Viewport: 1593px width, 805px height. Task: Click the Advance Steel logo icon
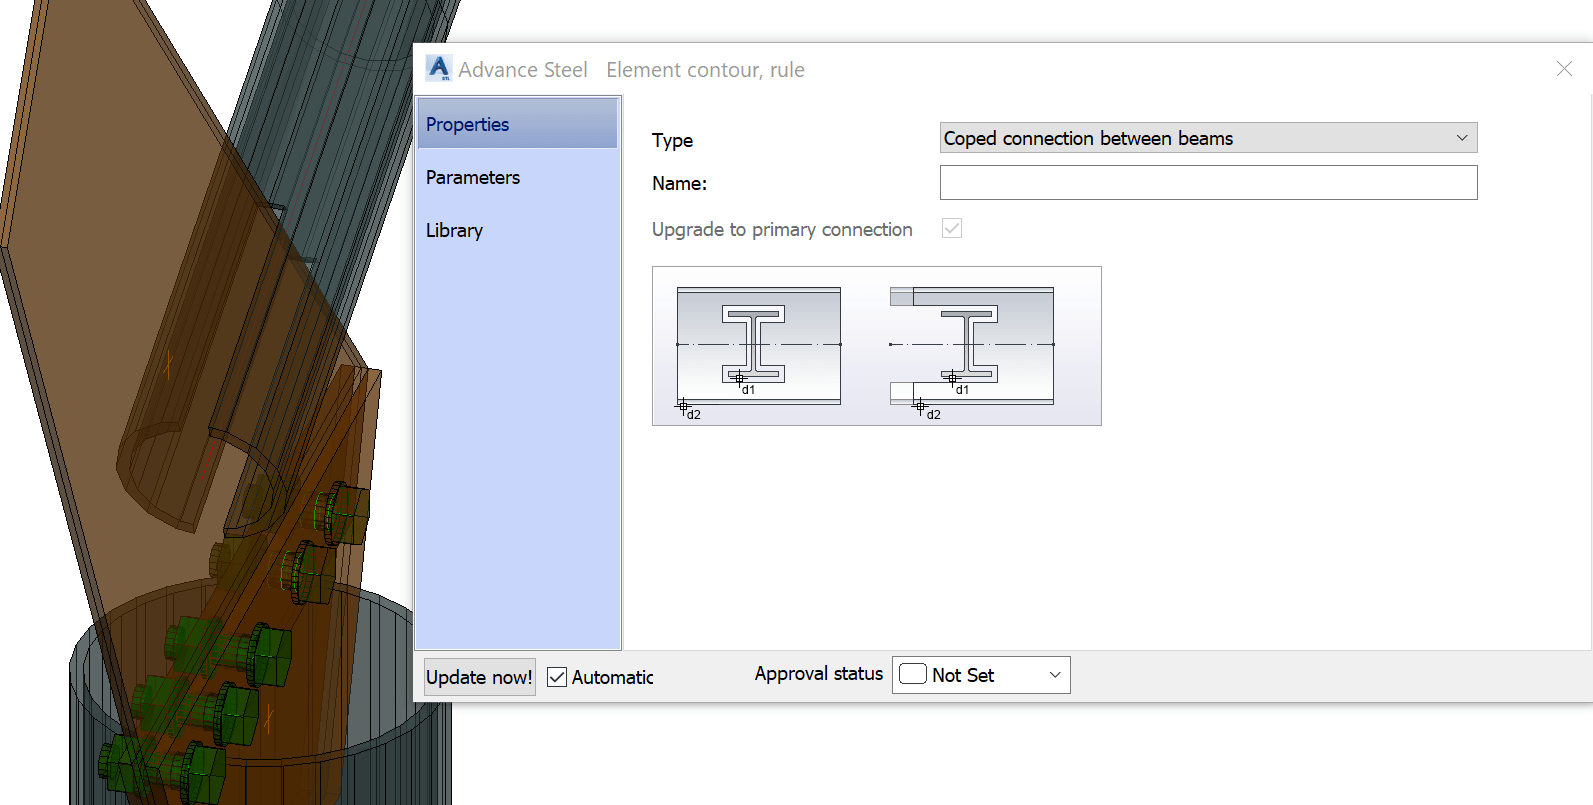point(438,69)
